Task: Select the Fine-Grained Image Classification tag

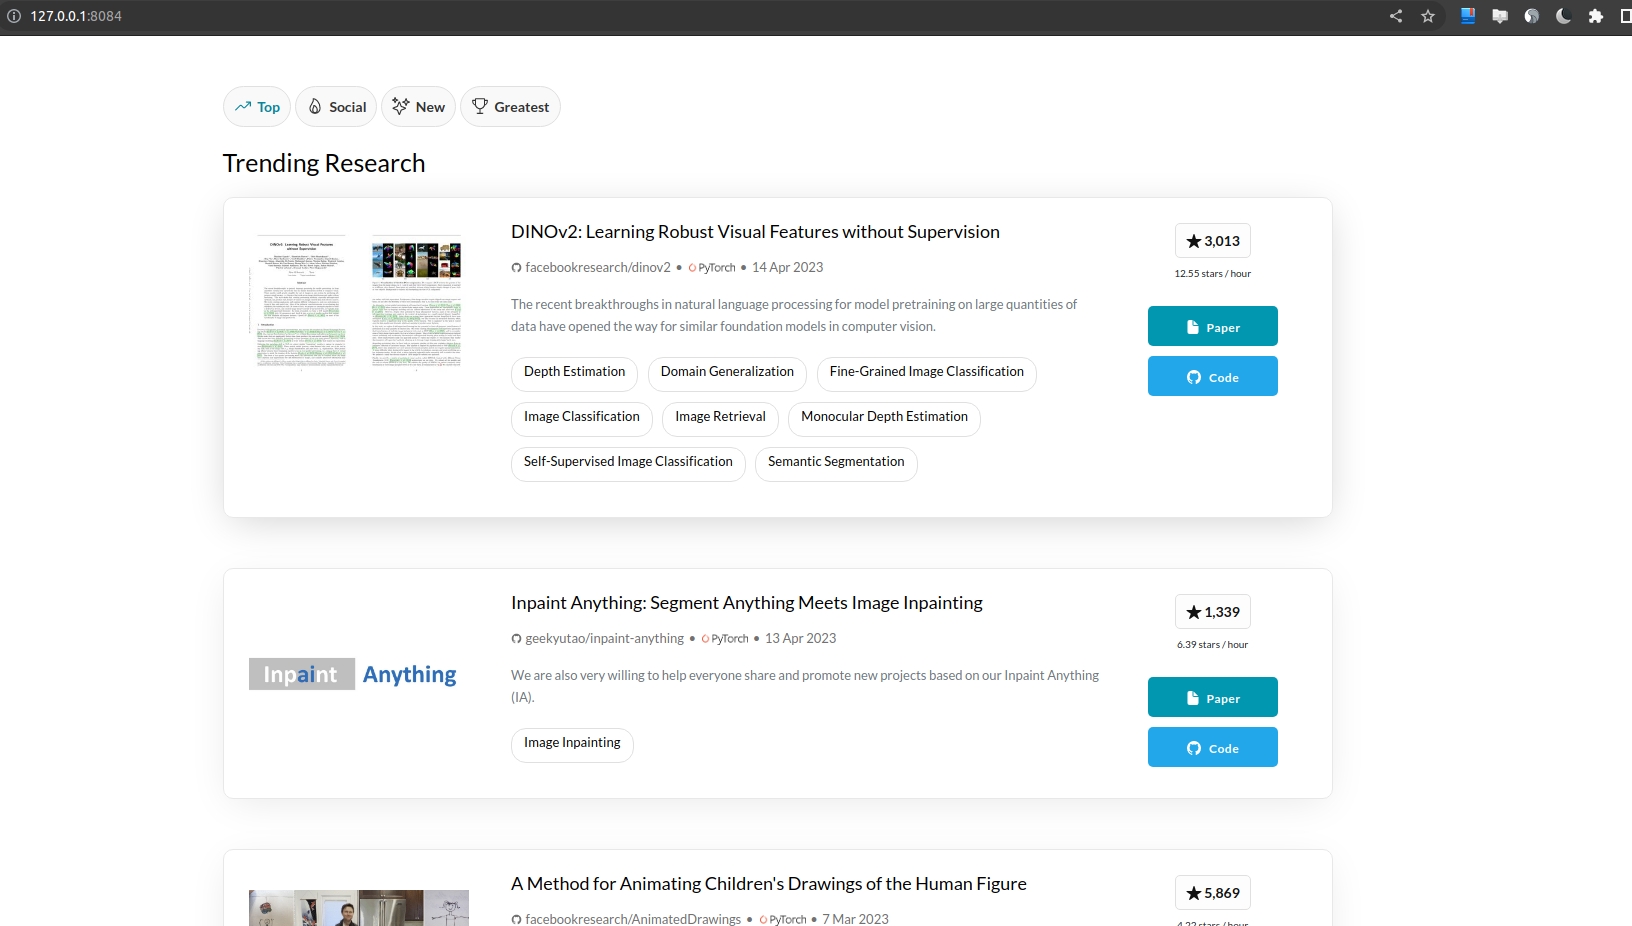Action: pos(927,372)
